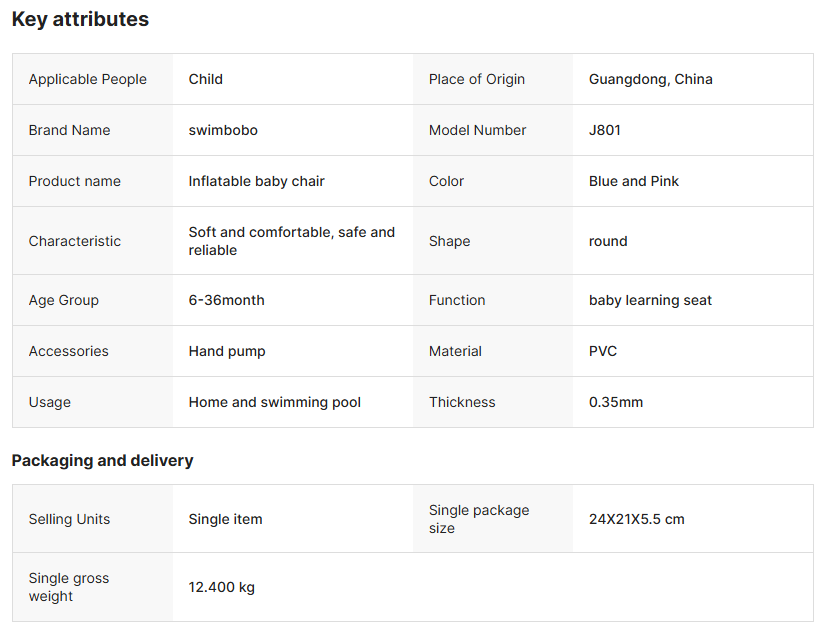The image size is (823, 640).
Task: Select the Hand pump accessories value
Action: click(x=227, y=351)
